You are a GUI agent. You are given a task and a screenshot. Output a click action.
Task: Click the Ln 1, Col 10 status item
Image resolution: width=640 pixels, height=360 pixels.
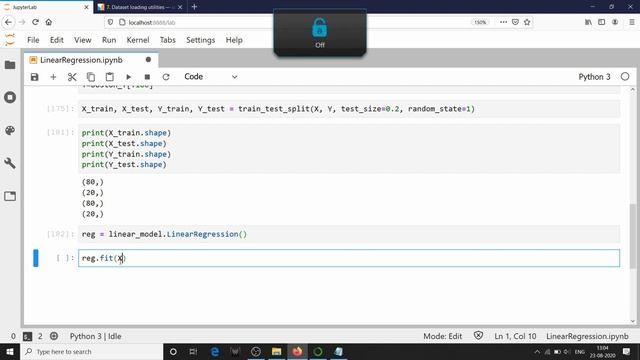tap(515, 336)
